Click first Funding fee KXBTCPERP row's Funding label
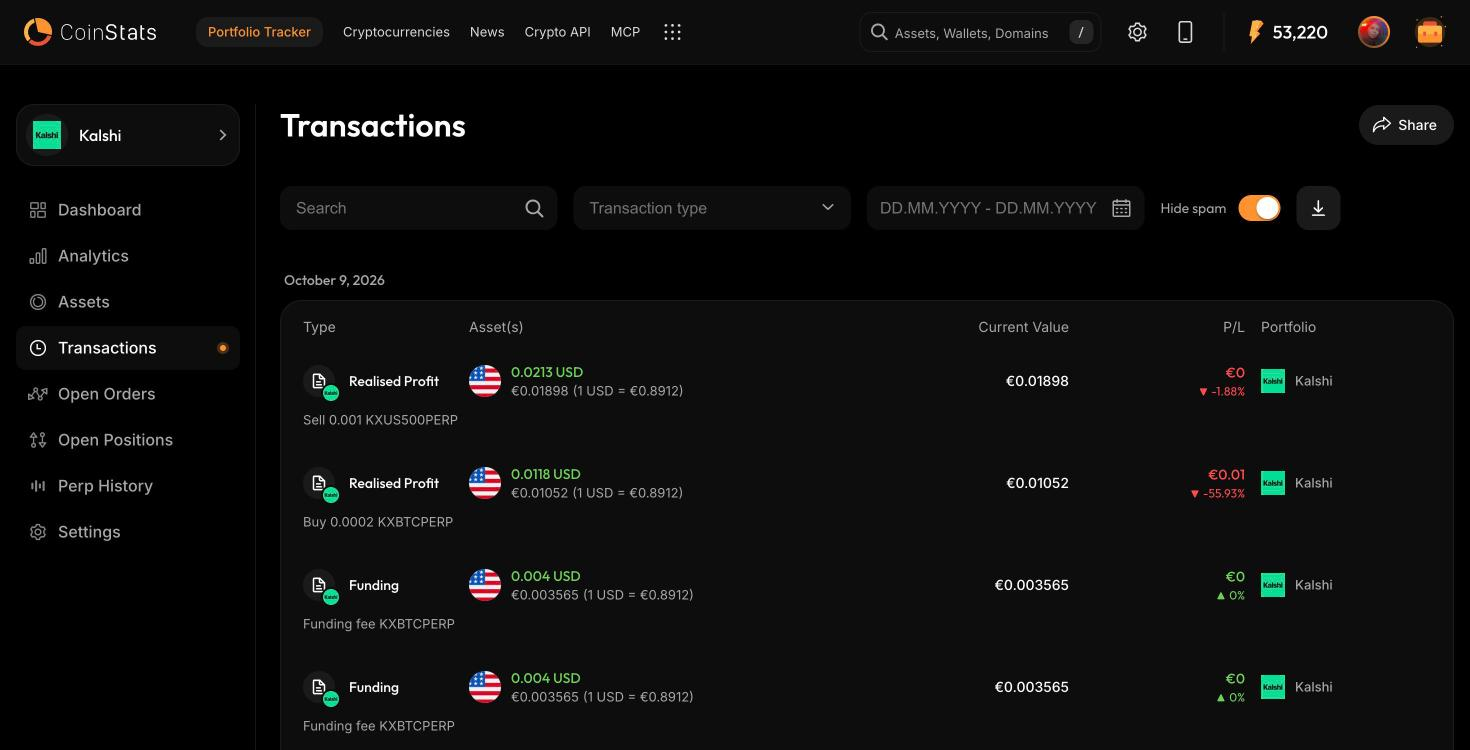 click(374, 585)
